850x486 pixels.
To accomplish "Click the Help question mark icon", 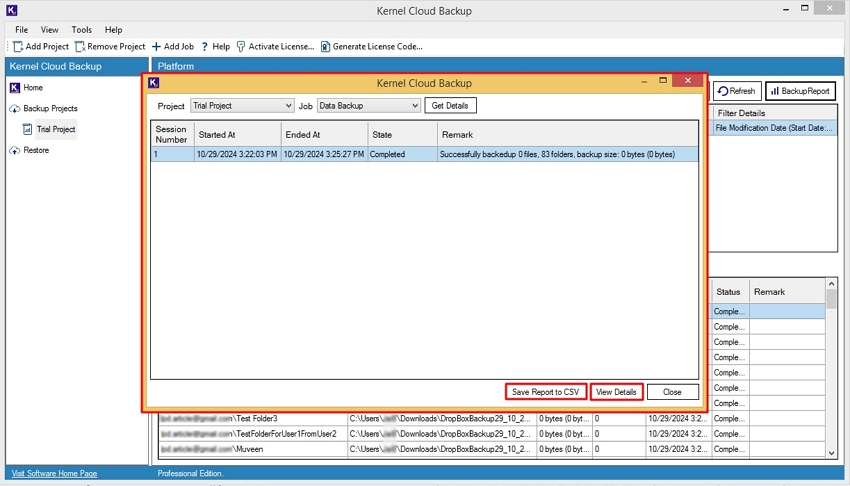I will (204, 47).
